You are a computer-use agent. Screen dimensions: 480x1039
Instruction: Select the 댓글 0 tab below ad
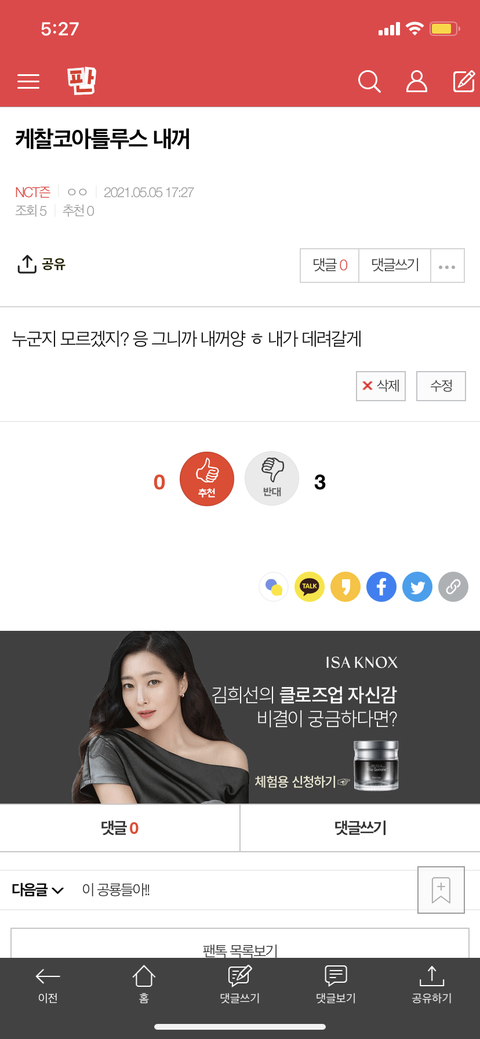pos(120,828)
